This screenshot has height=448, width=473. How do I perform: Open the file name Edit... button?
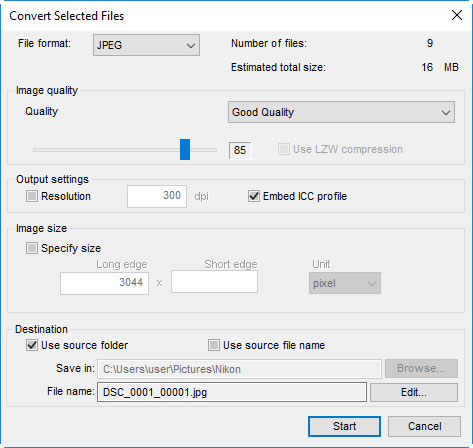[414, 392]
